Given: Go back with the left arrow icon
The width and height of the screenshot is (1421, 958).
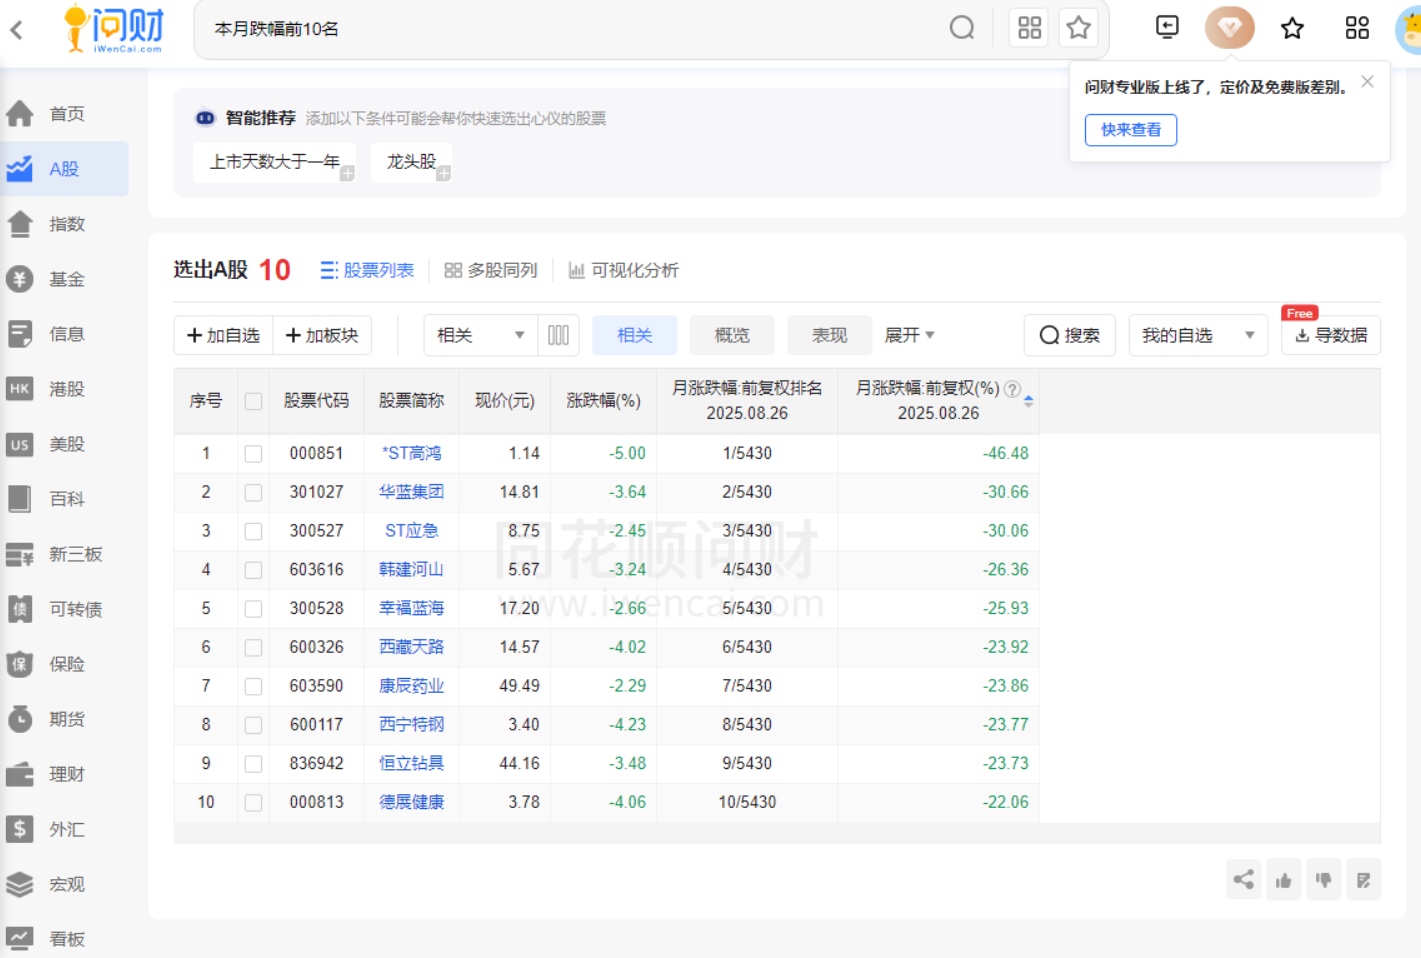Looking at the screenshot, I should click(17, 30).
